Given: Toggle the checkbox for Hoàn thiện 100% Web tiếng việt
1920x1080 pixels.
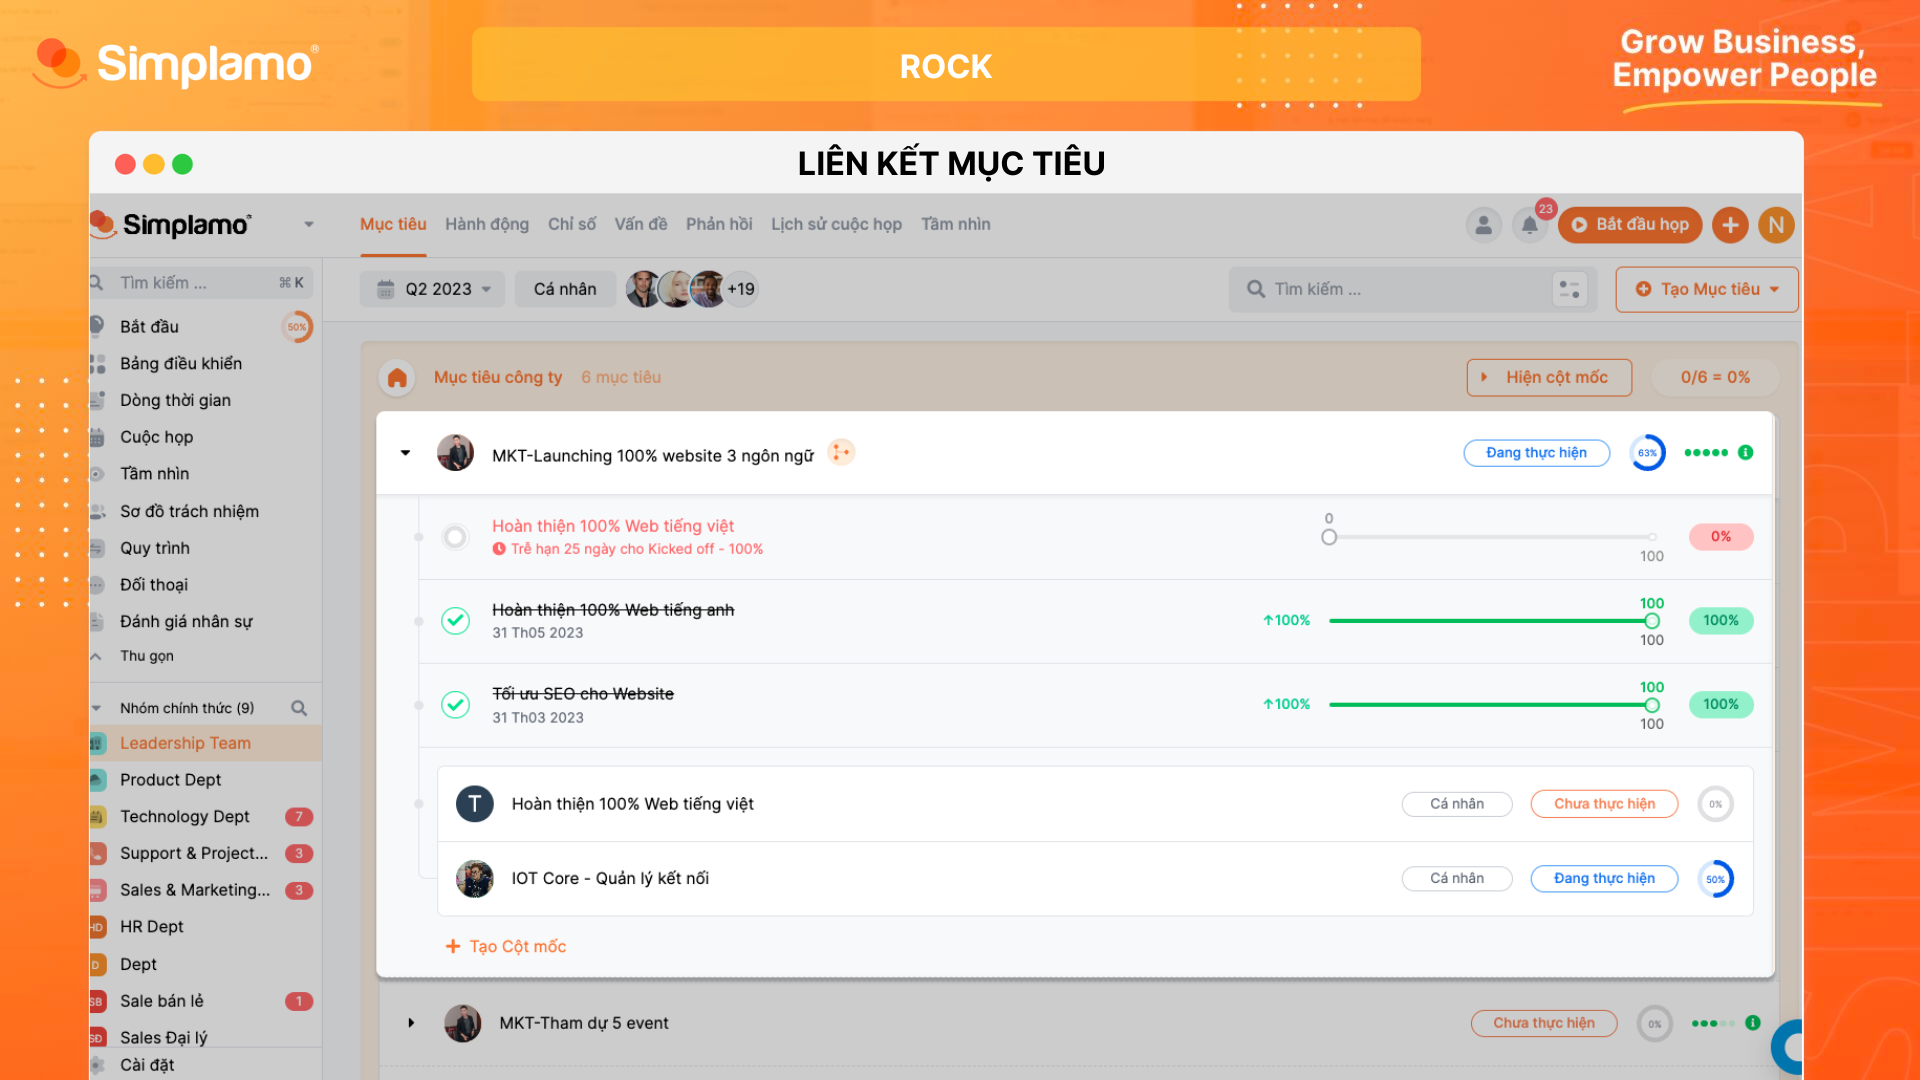Looking at the screenshot, I should [458, 534].
